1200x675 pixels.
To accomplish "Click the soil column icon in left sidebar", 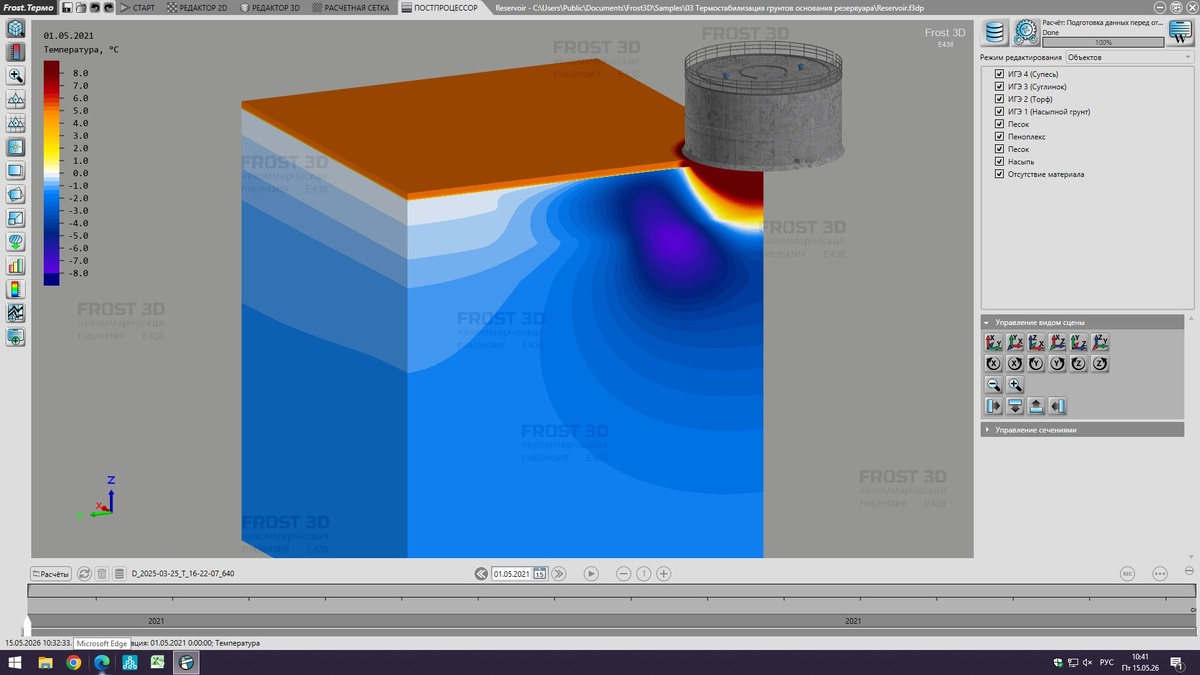I will [x=15, y=52].
